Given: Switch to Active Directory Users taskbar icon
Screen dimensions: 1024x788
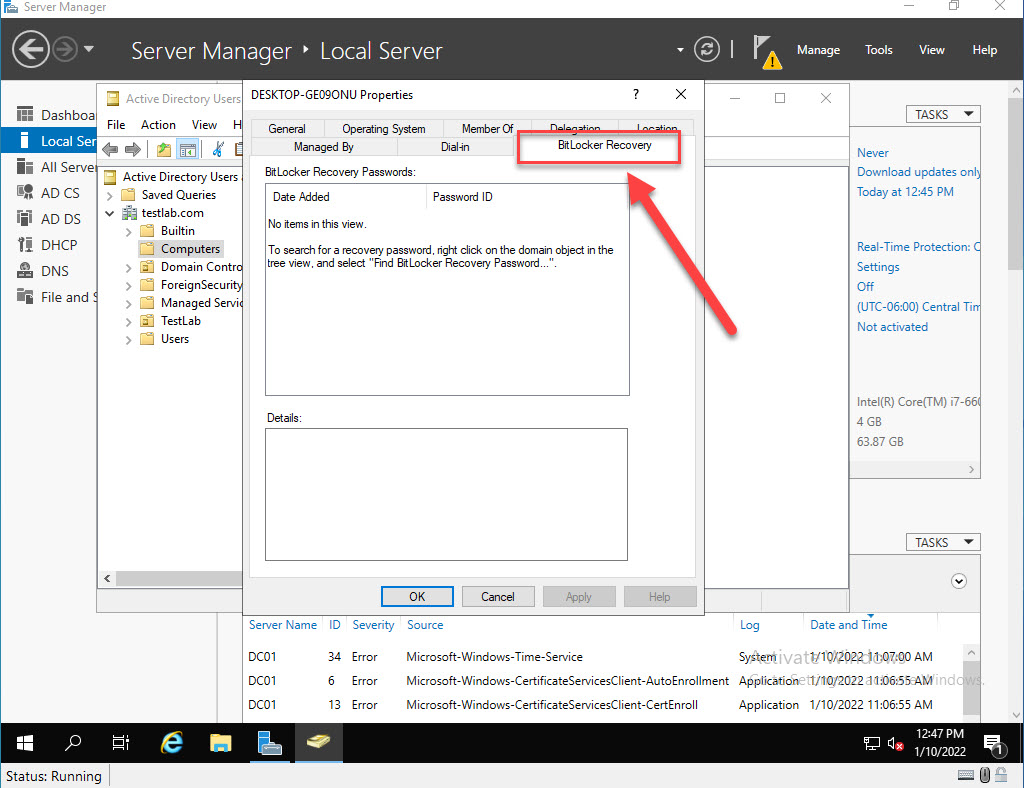Looking at the screenshot, I should pos(319,742).
